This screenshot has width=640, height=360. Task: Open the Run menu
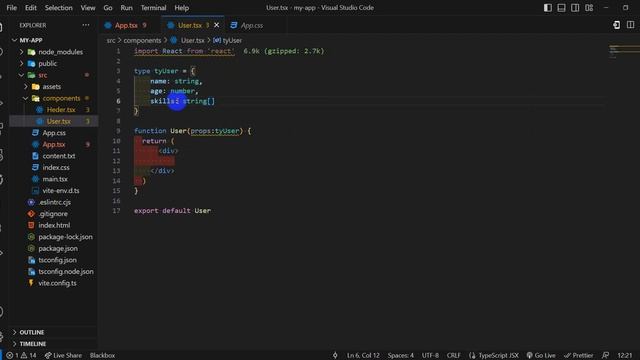click(126, 8)
